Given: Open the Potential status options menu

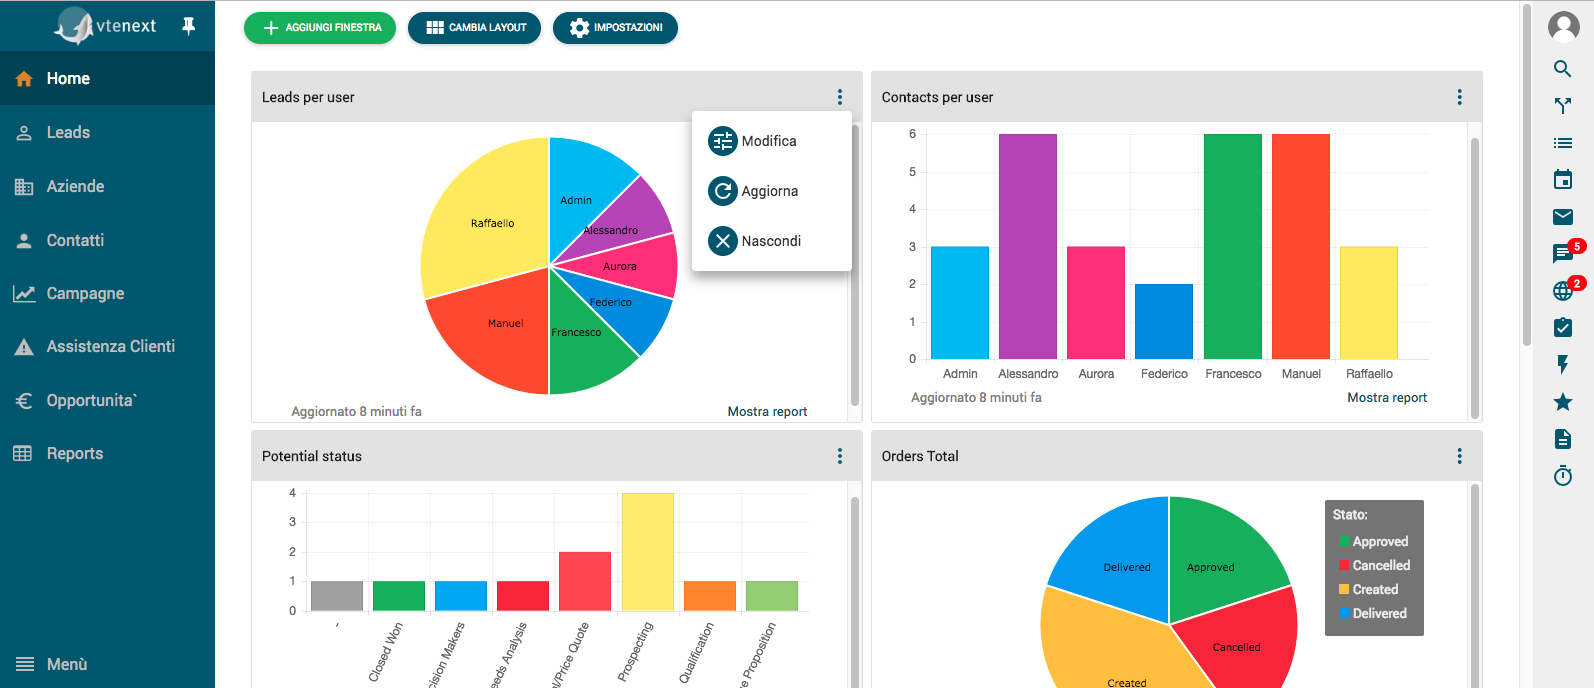Looking at the screenshot, I should pos(840,456).
